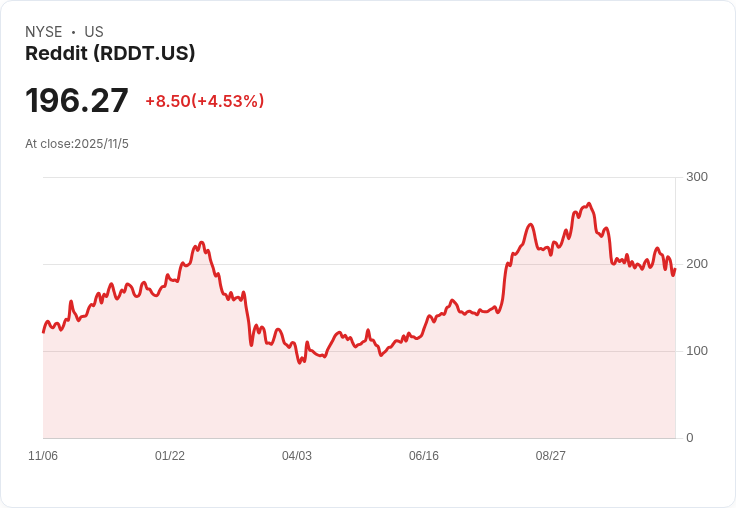Click the 11/06 date axis label

pos(43,456)
